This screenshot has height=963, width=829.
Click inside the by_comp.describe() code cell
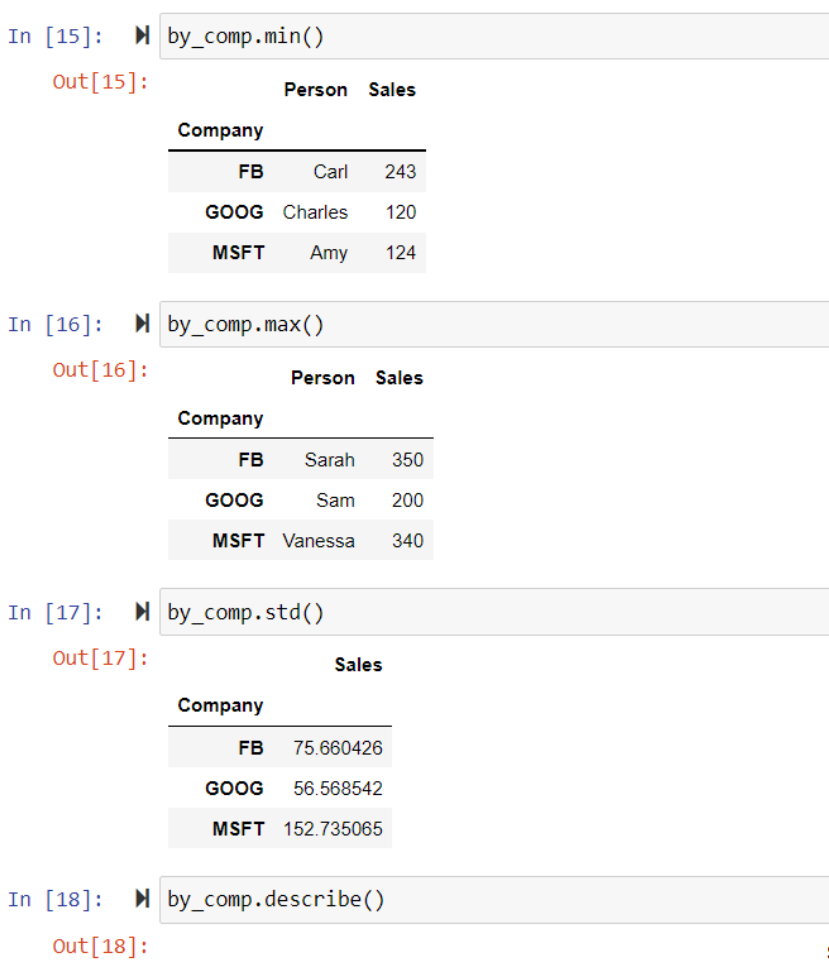tap(300, 898)
